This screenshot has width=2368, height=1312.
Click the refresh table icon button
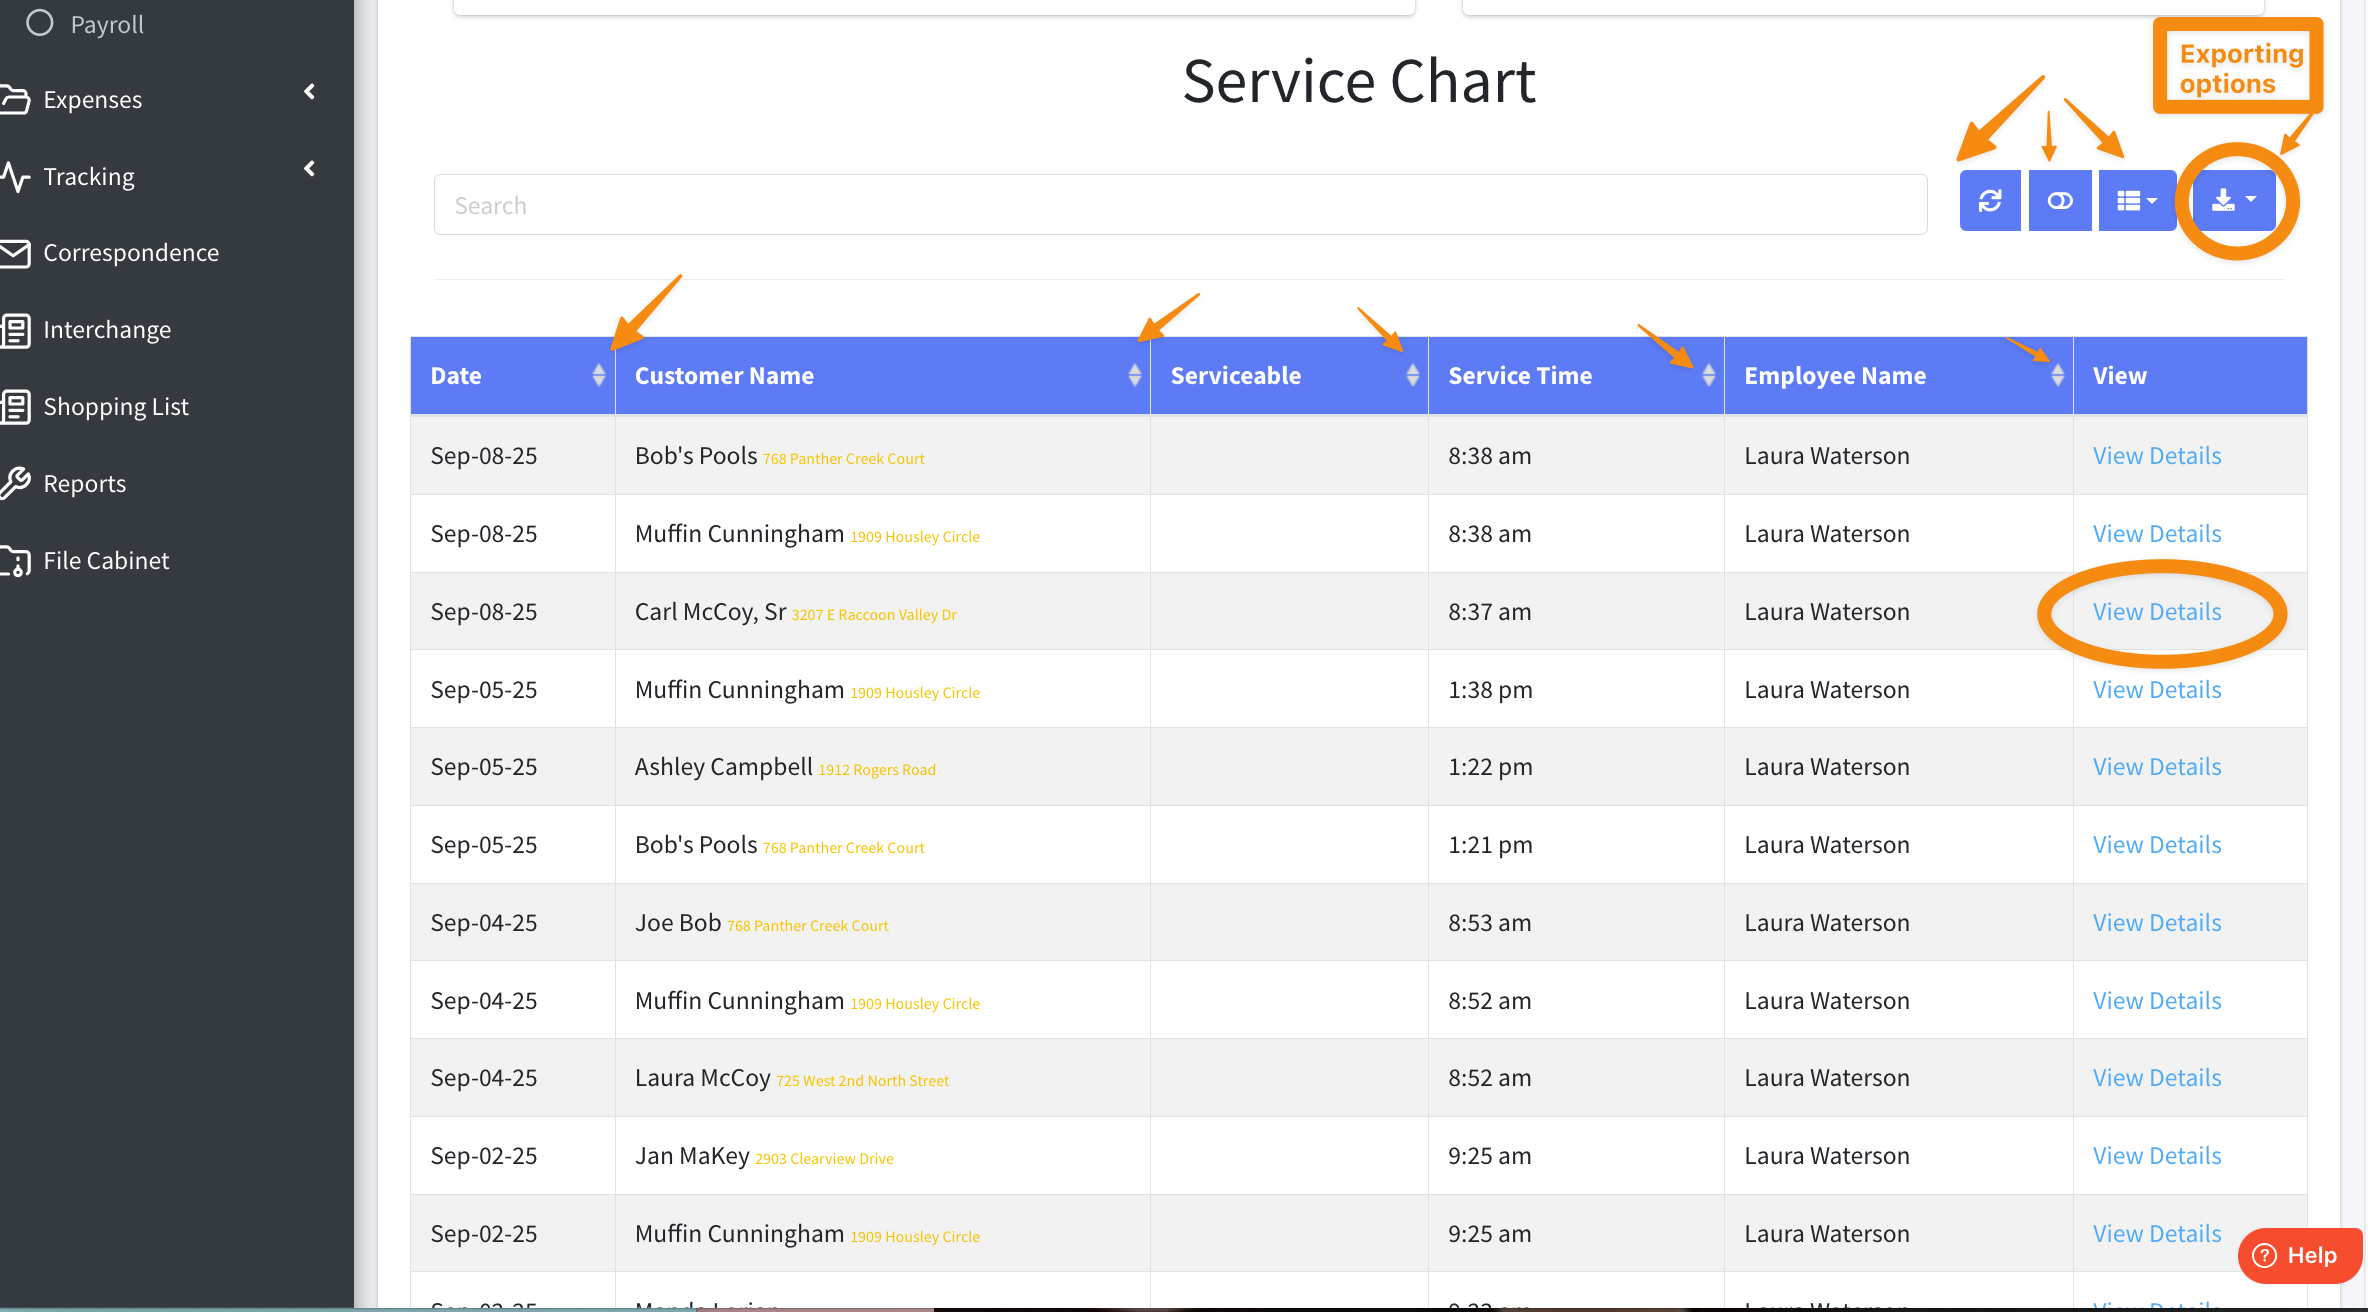[x=1989, y=201]
